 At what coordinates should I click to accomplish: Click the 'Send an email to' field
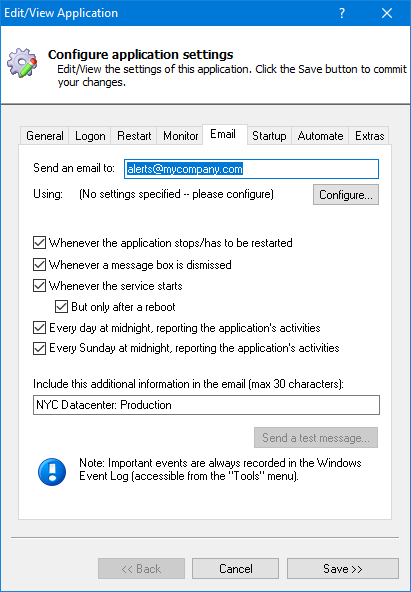coord(251,169)
